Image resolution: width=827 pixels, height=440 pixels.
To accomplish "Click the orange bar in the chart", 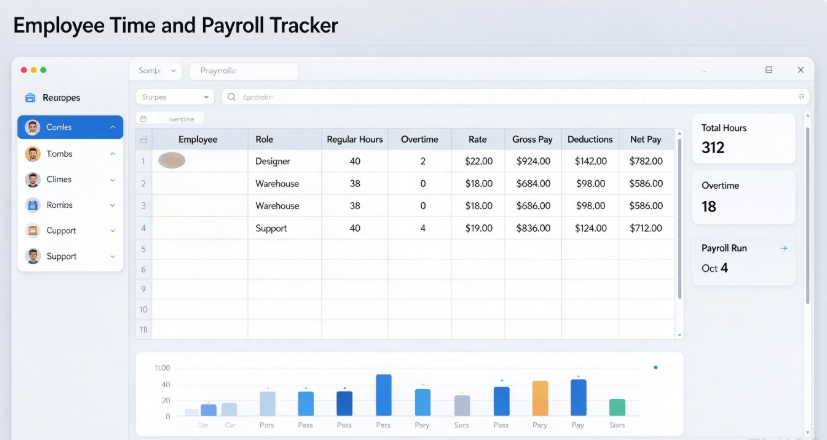I will [x=540, y=398].
